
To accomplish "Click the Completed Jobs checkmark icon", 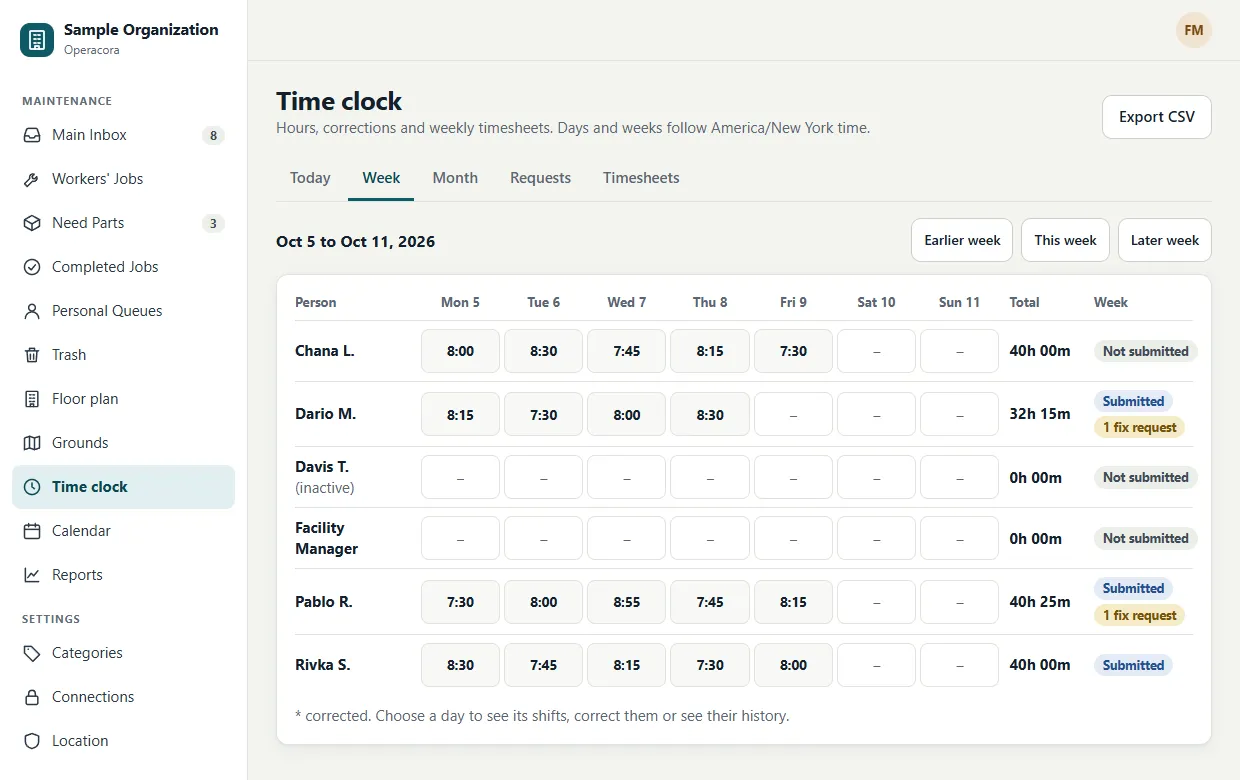I will pos(32,267).
